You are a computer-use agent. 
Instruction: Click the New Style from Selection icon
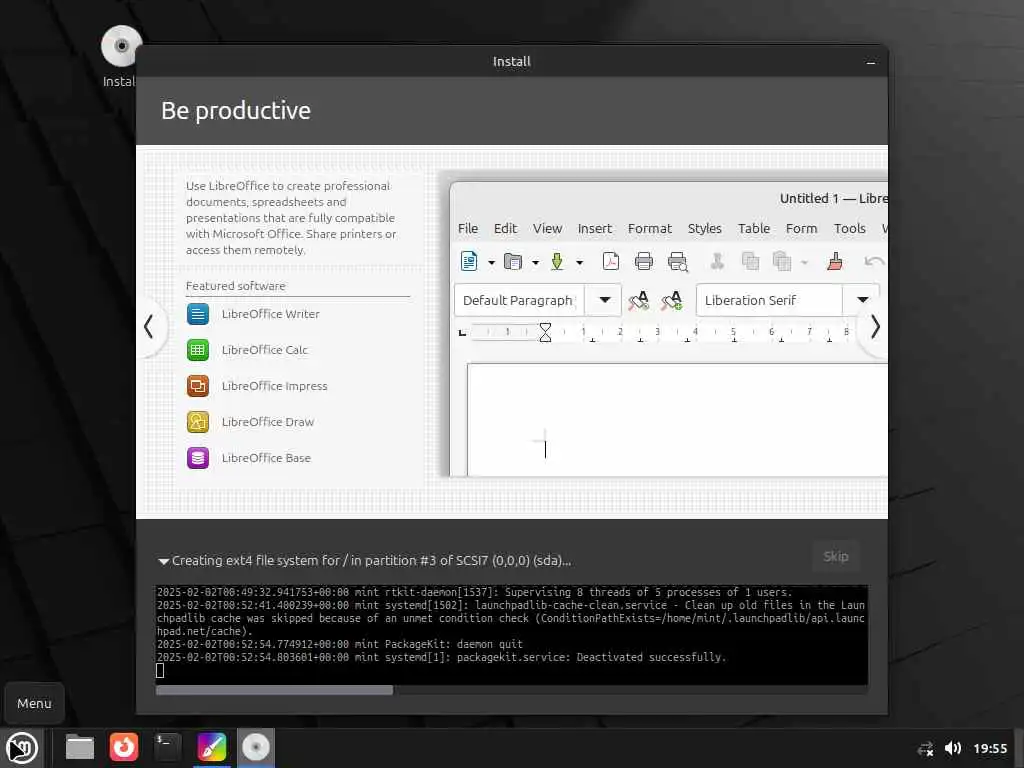[672, 300]
